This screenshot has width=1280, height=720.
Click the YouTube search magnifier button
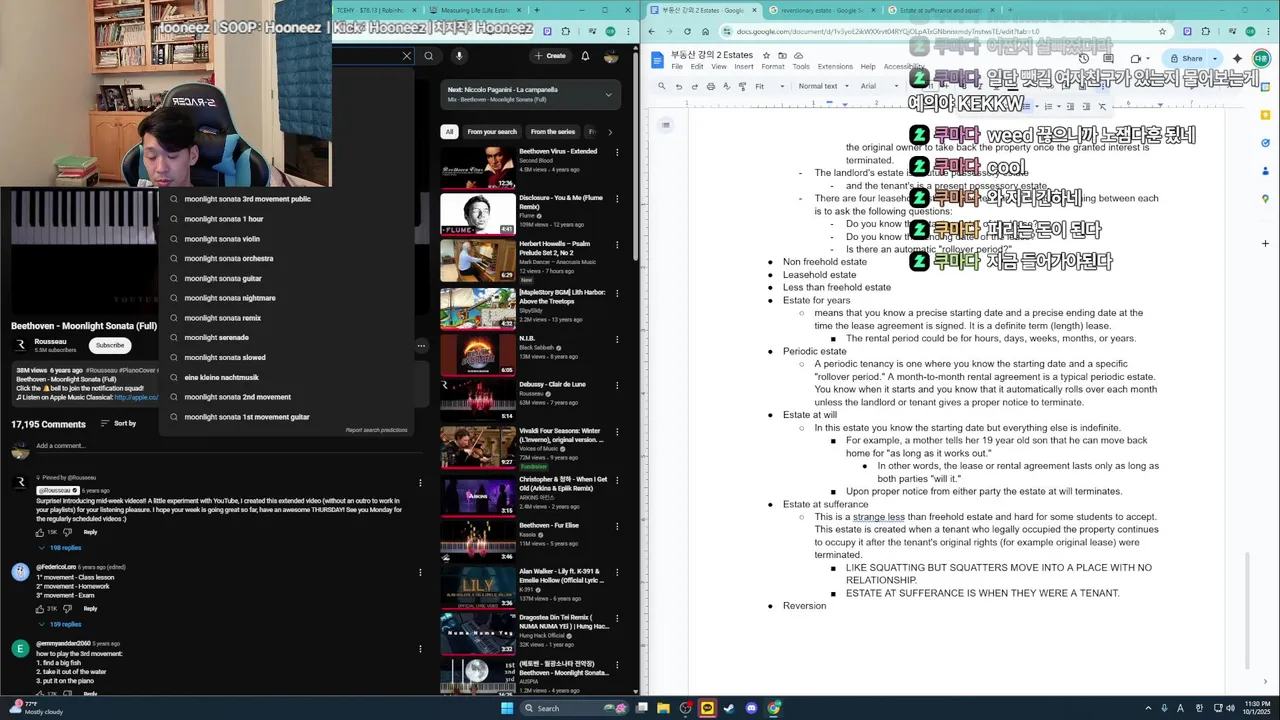pyautogui.click(x=428, y=56)
